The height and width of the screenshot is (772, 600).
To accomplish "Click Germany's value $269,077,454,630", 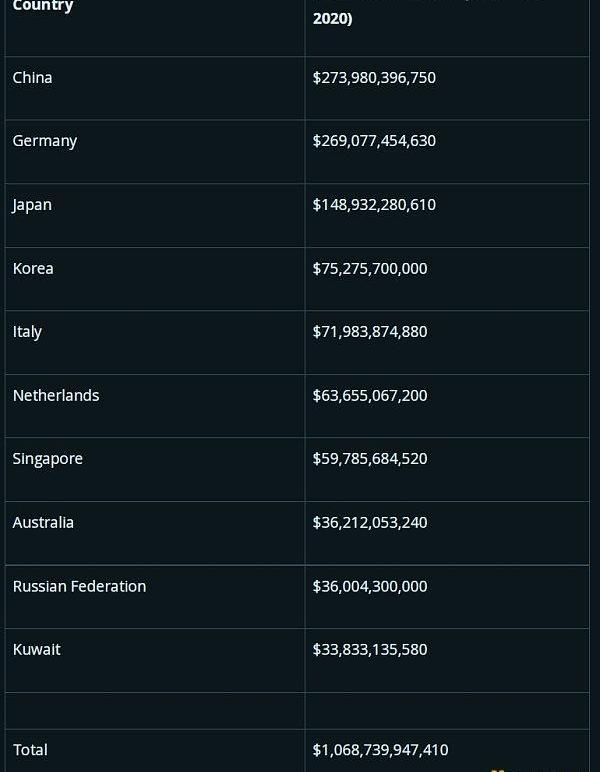I will pyautogui.click(x=374, y=141).
